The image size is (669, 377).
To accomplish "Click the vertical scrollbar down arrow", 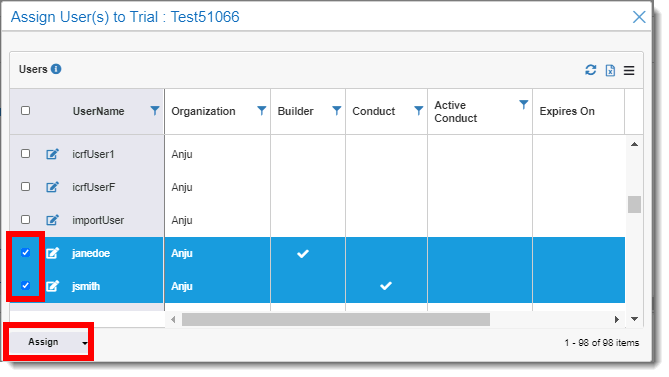I will click(634, 319).
